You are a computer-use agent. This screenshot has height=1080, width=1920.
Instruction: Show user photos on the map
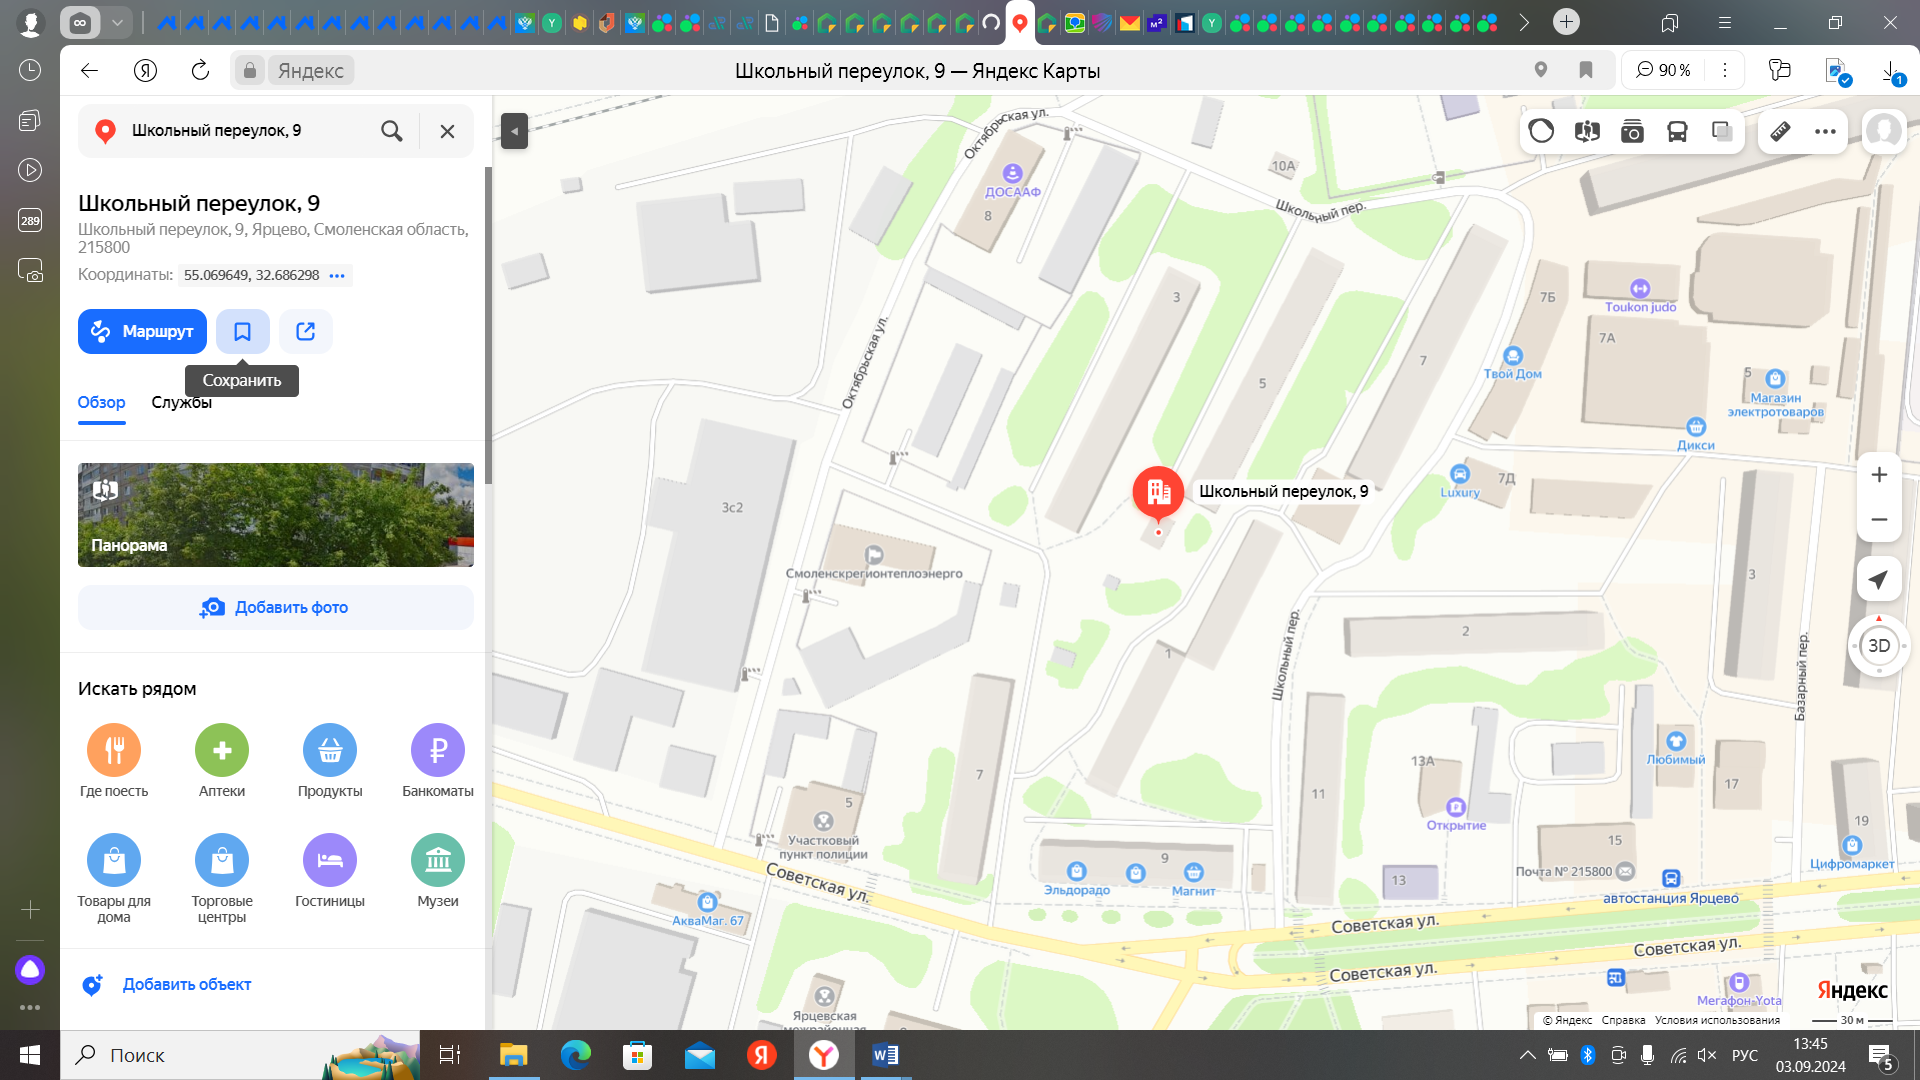tap(1632, 132)
